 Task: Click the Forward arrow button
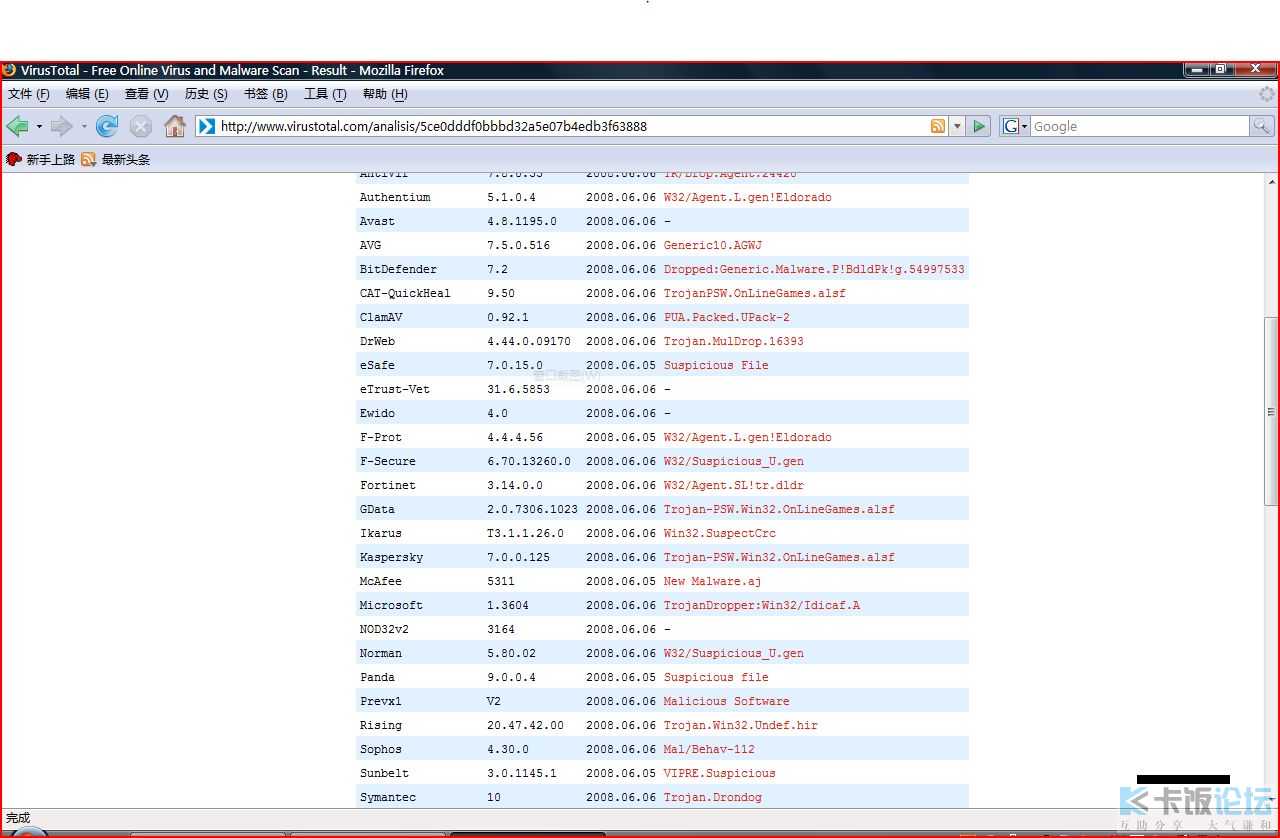[x=61, y=126]
